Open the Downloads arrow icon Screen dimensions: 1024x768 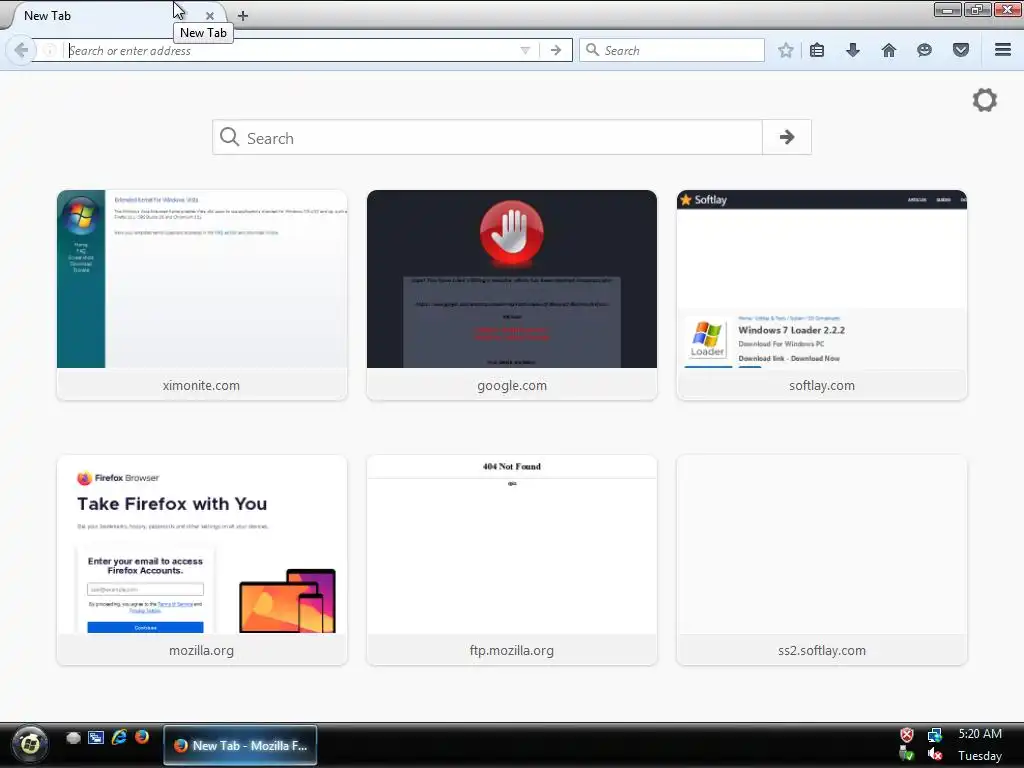(853, 50)
